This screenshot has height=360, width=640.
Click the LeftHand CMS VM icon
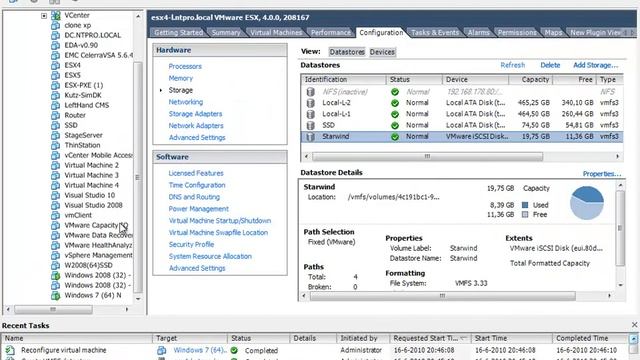56,105
